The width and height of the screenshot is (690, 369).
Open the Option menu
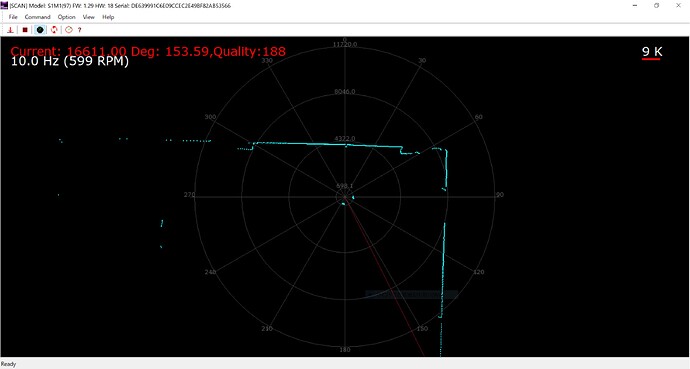click(x=66, y=17)
